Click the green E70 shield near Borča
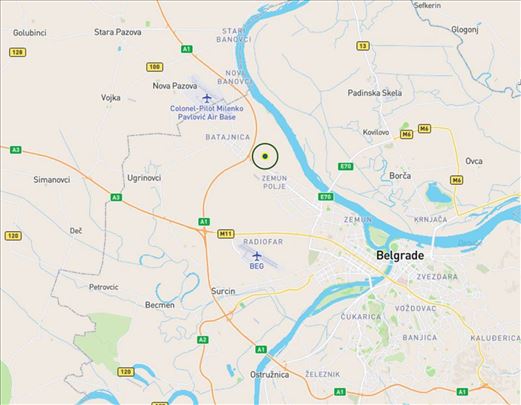This screenshot has height=405, width=521. click(x=345, y=166)
